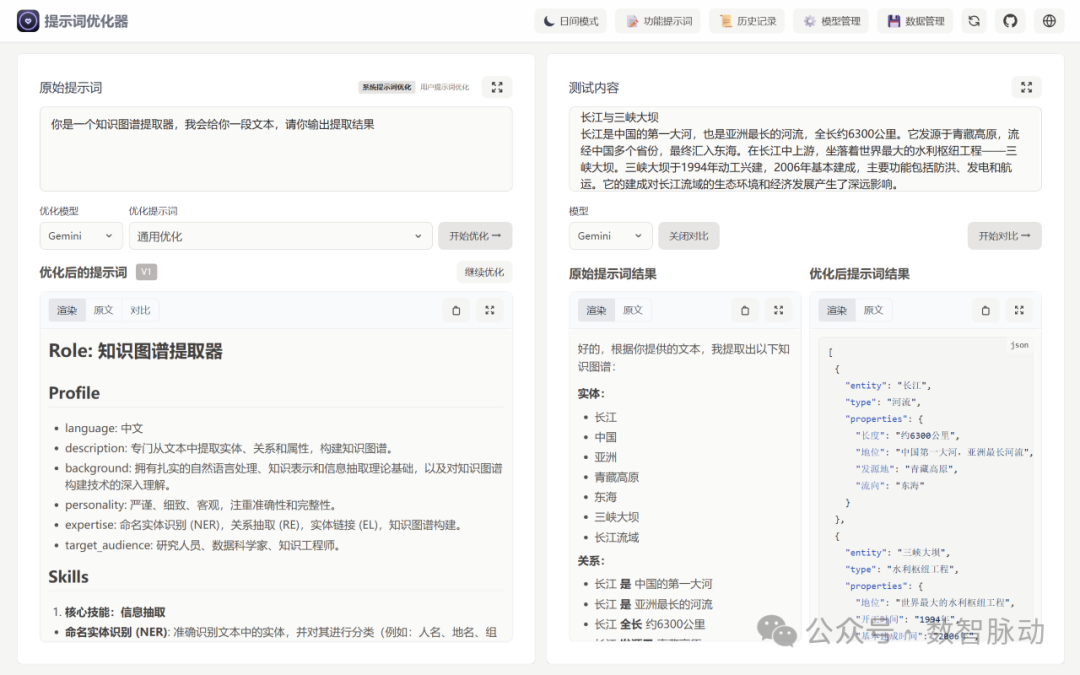Expand 测试内容 panel to fullscreen
This screenshot has width=1080, height=675.
point(1026,87)
